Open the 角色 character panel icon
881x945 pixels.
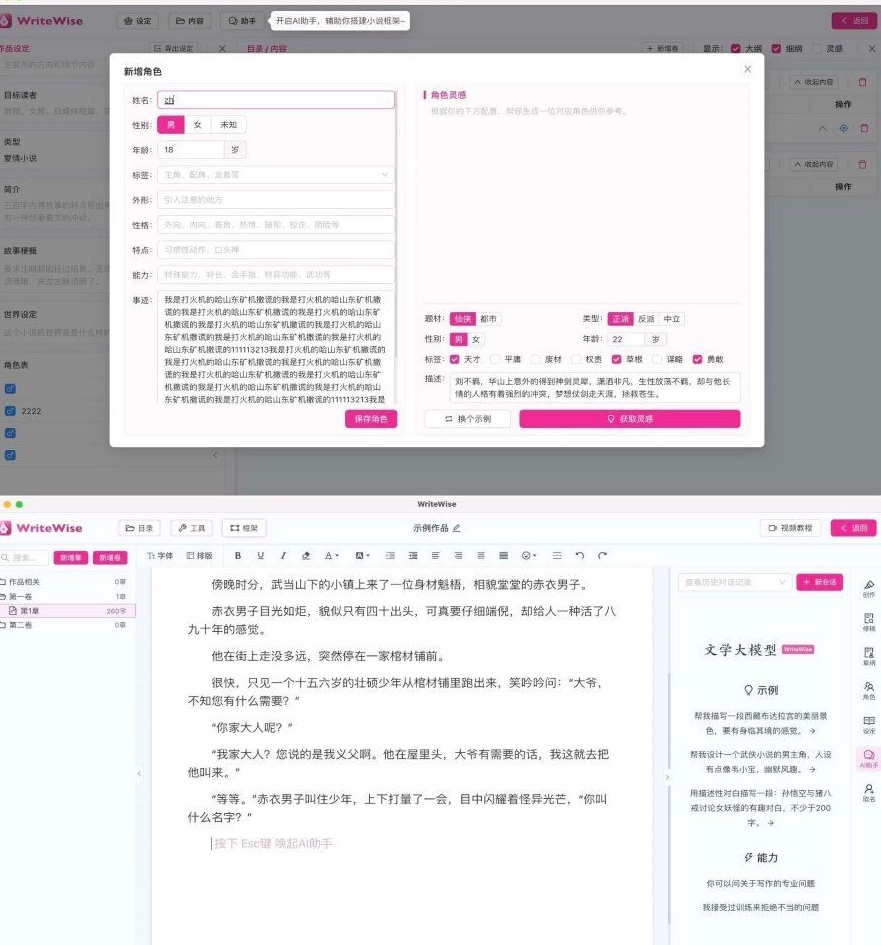coord(866,687)
